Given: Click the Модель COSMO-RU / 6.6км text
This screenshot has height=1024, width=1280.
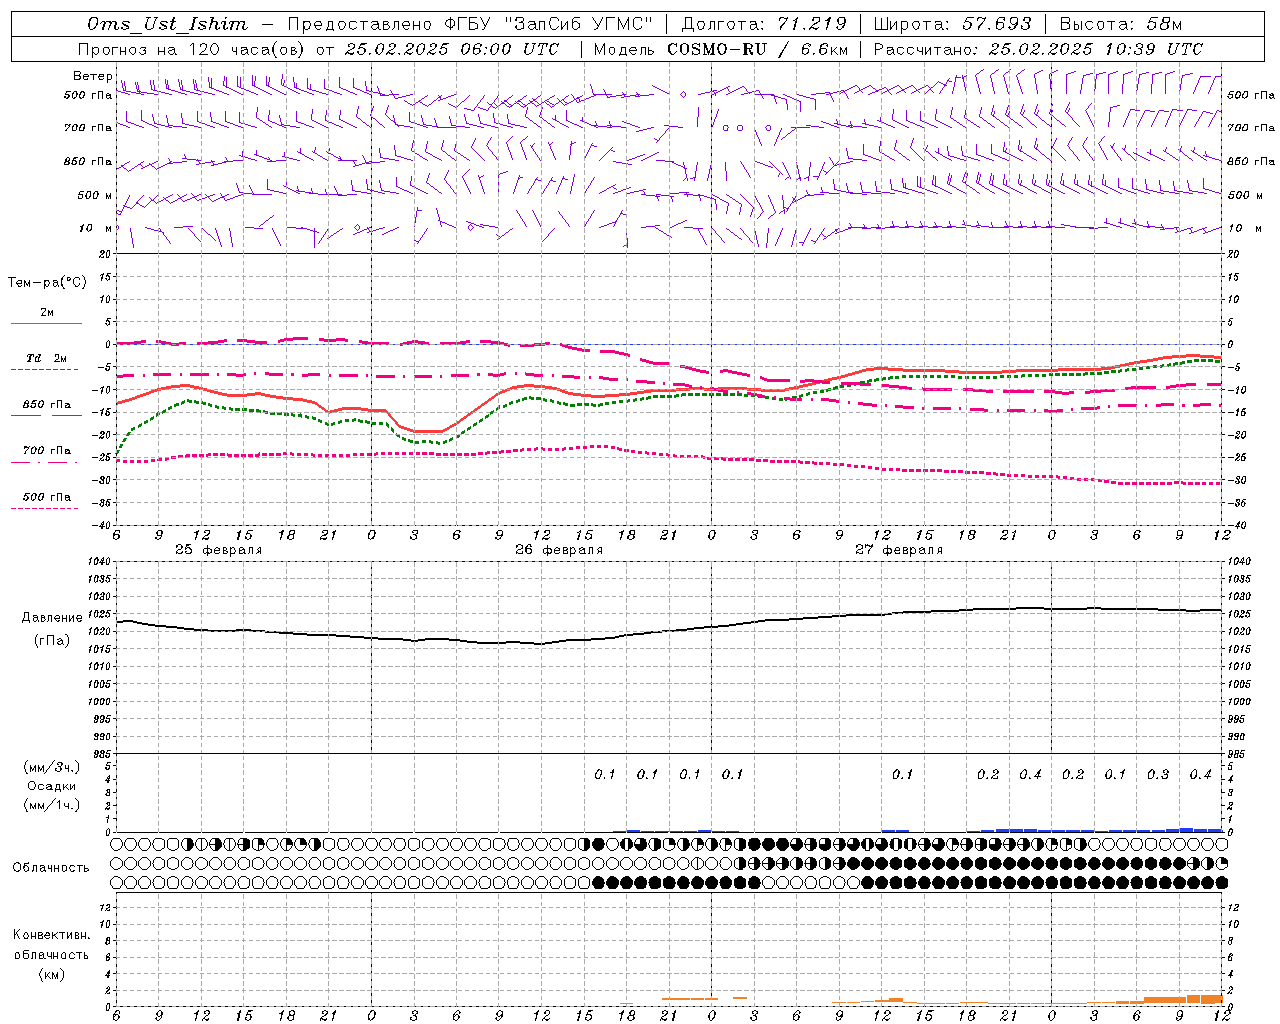Looking at the screenshot, I should pyautogui.click(x=721, y=49).
